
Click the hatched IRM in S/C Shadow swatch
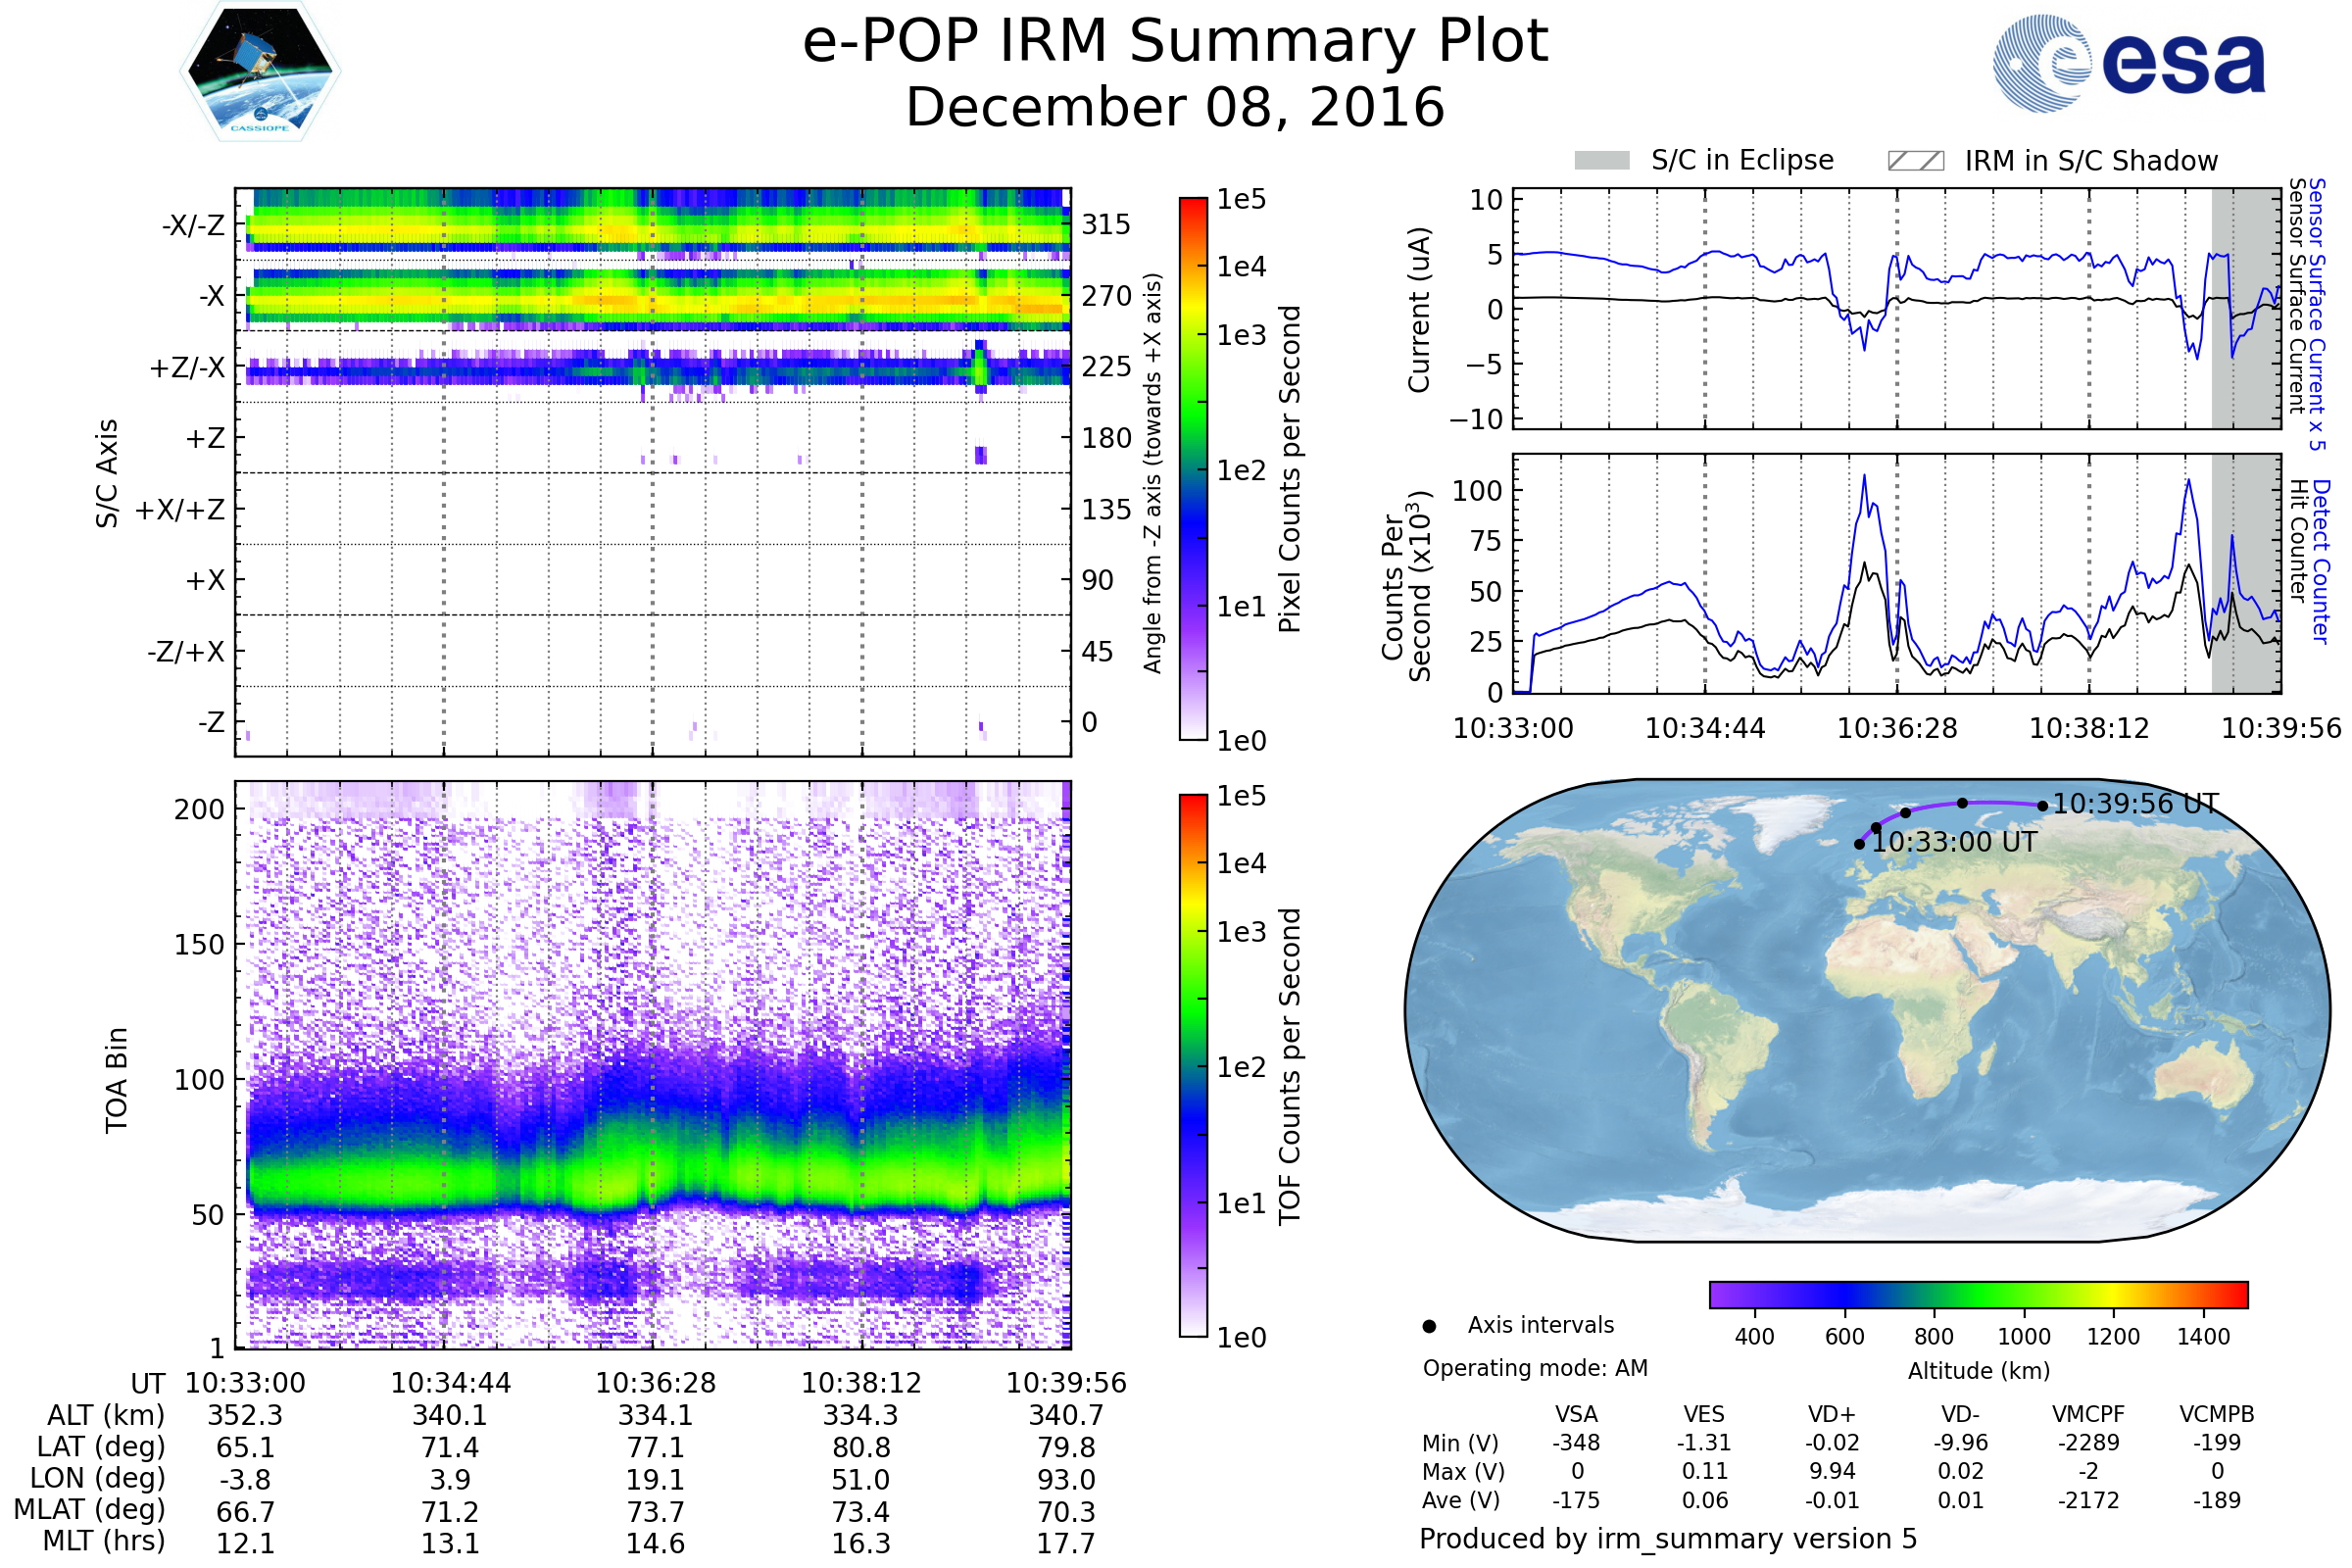coord(1915,161)
